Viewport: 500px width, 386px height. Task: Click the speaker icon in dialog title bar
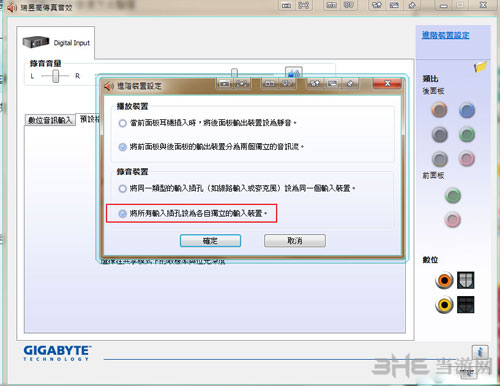[x=109, y=86]
